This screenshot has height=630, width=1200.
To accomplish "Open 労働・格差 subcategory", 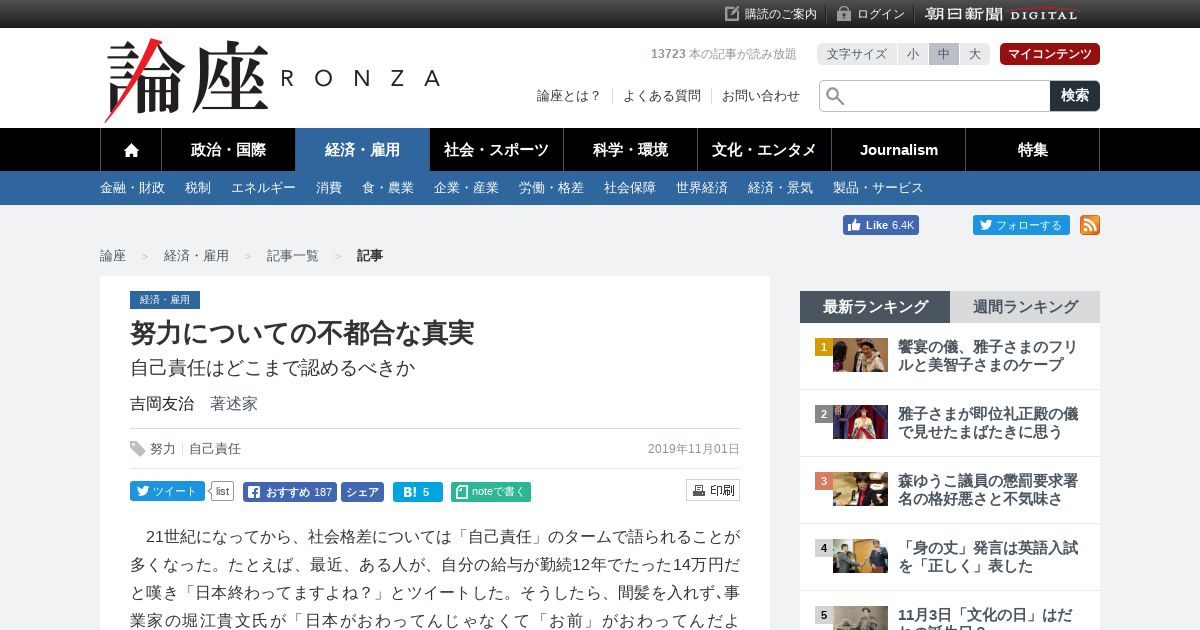I will click(x=551, y=188).
